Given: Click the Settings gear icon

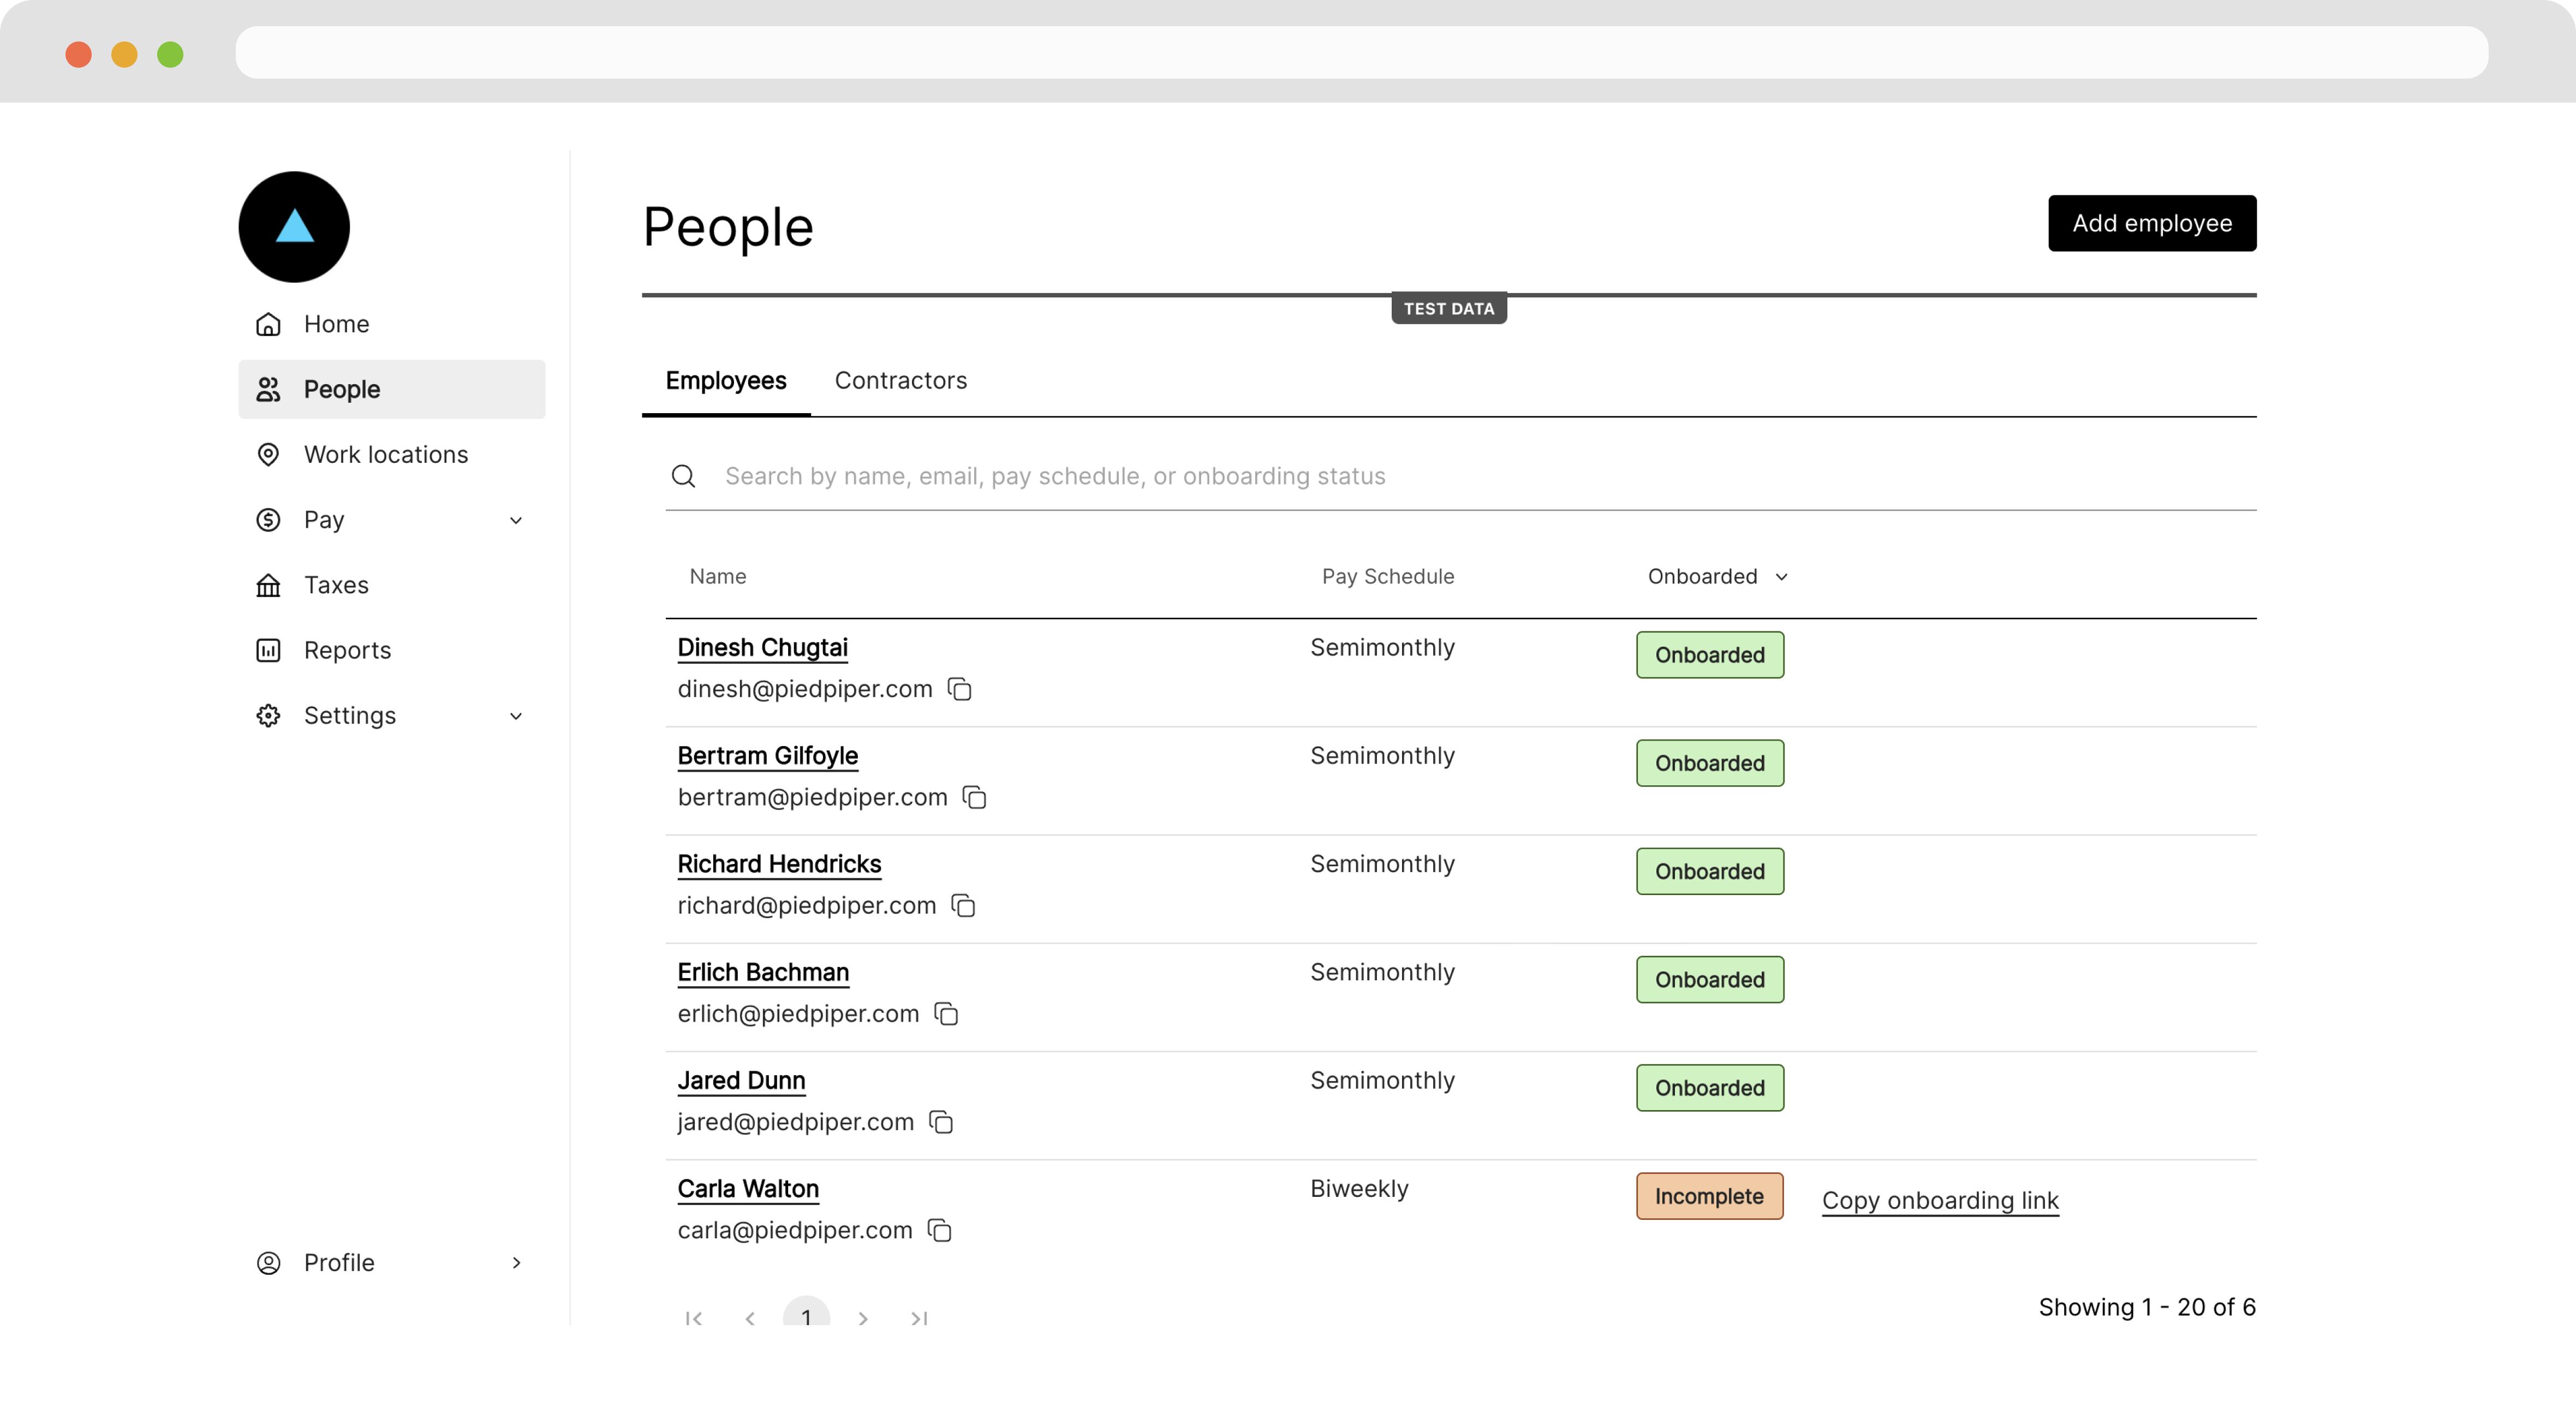Looking at the screenshot, I should tap(268, 715).
